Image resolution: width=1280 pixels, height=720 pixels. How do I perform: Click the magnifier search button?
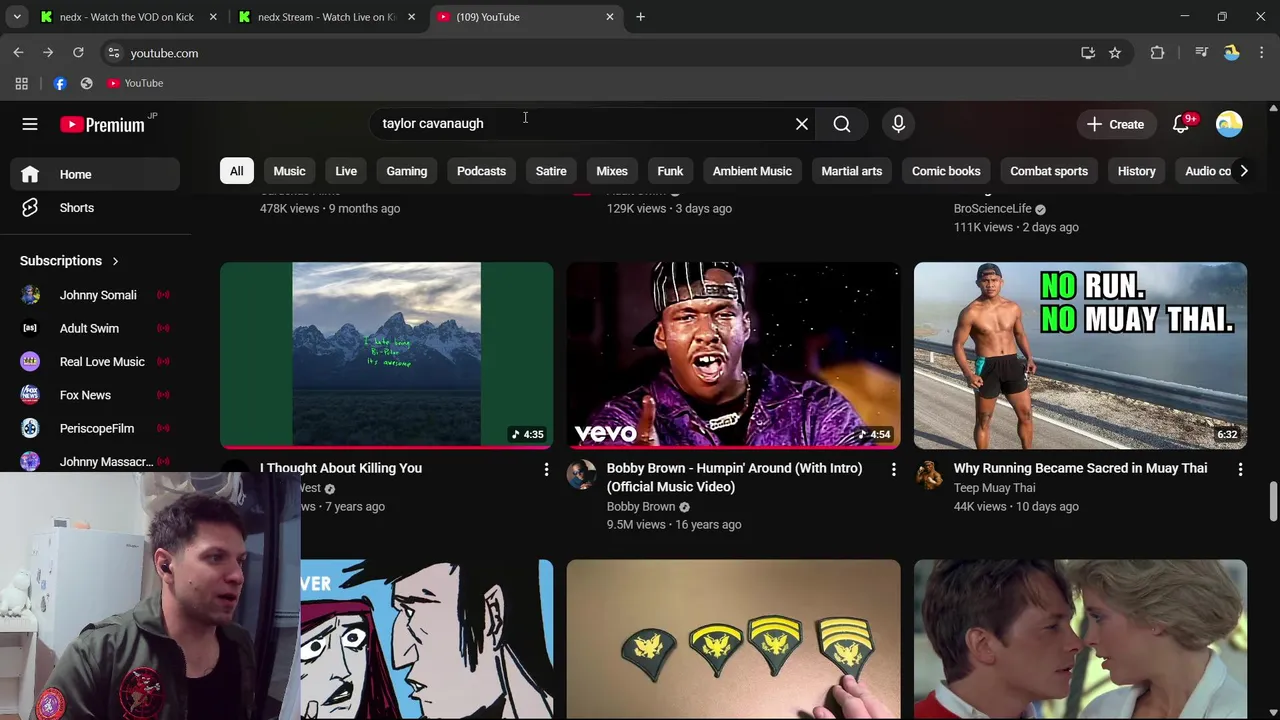842,124
